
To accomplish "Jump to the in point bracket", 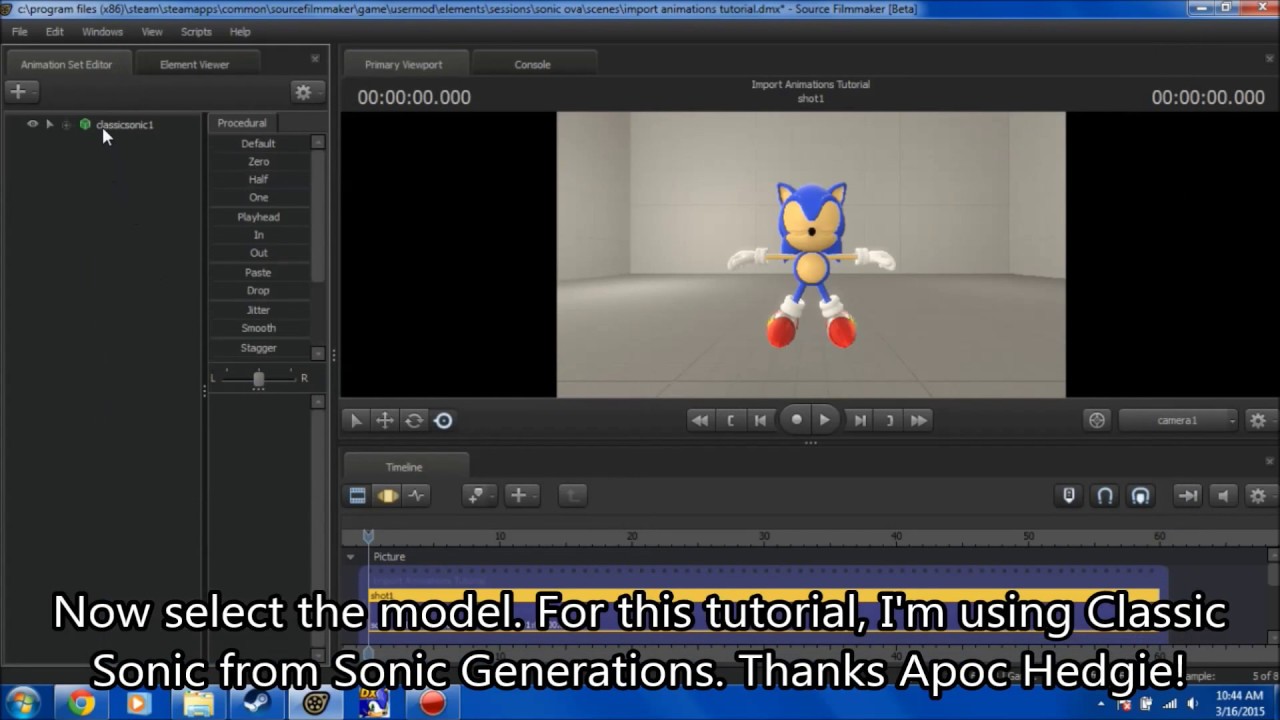I will tap(731, 421).
